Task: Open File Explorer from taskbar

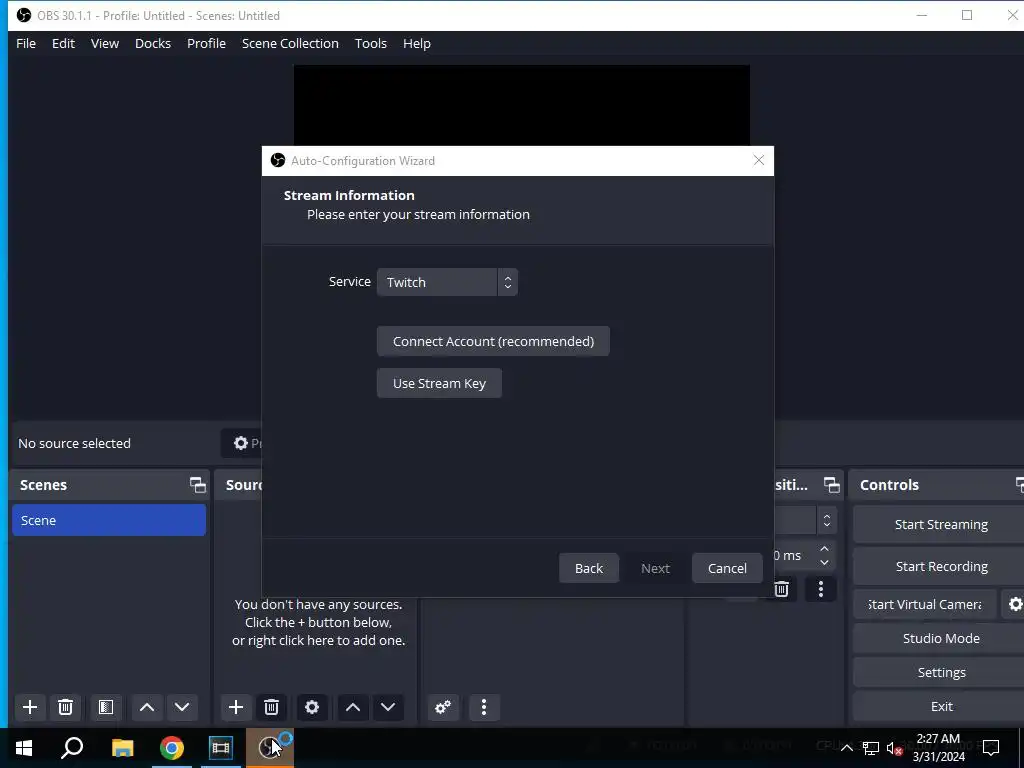Action: (x=122, y=748)
